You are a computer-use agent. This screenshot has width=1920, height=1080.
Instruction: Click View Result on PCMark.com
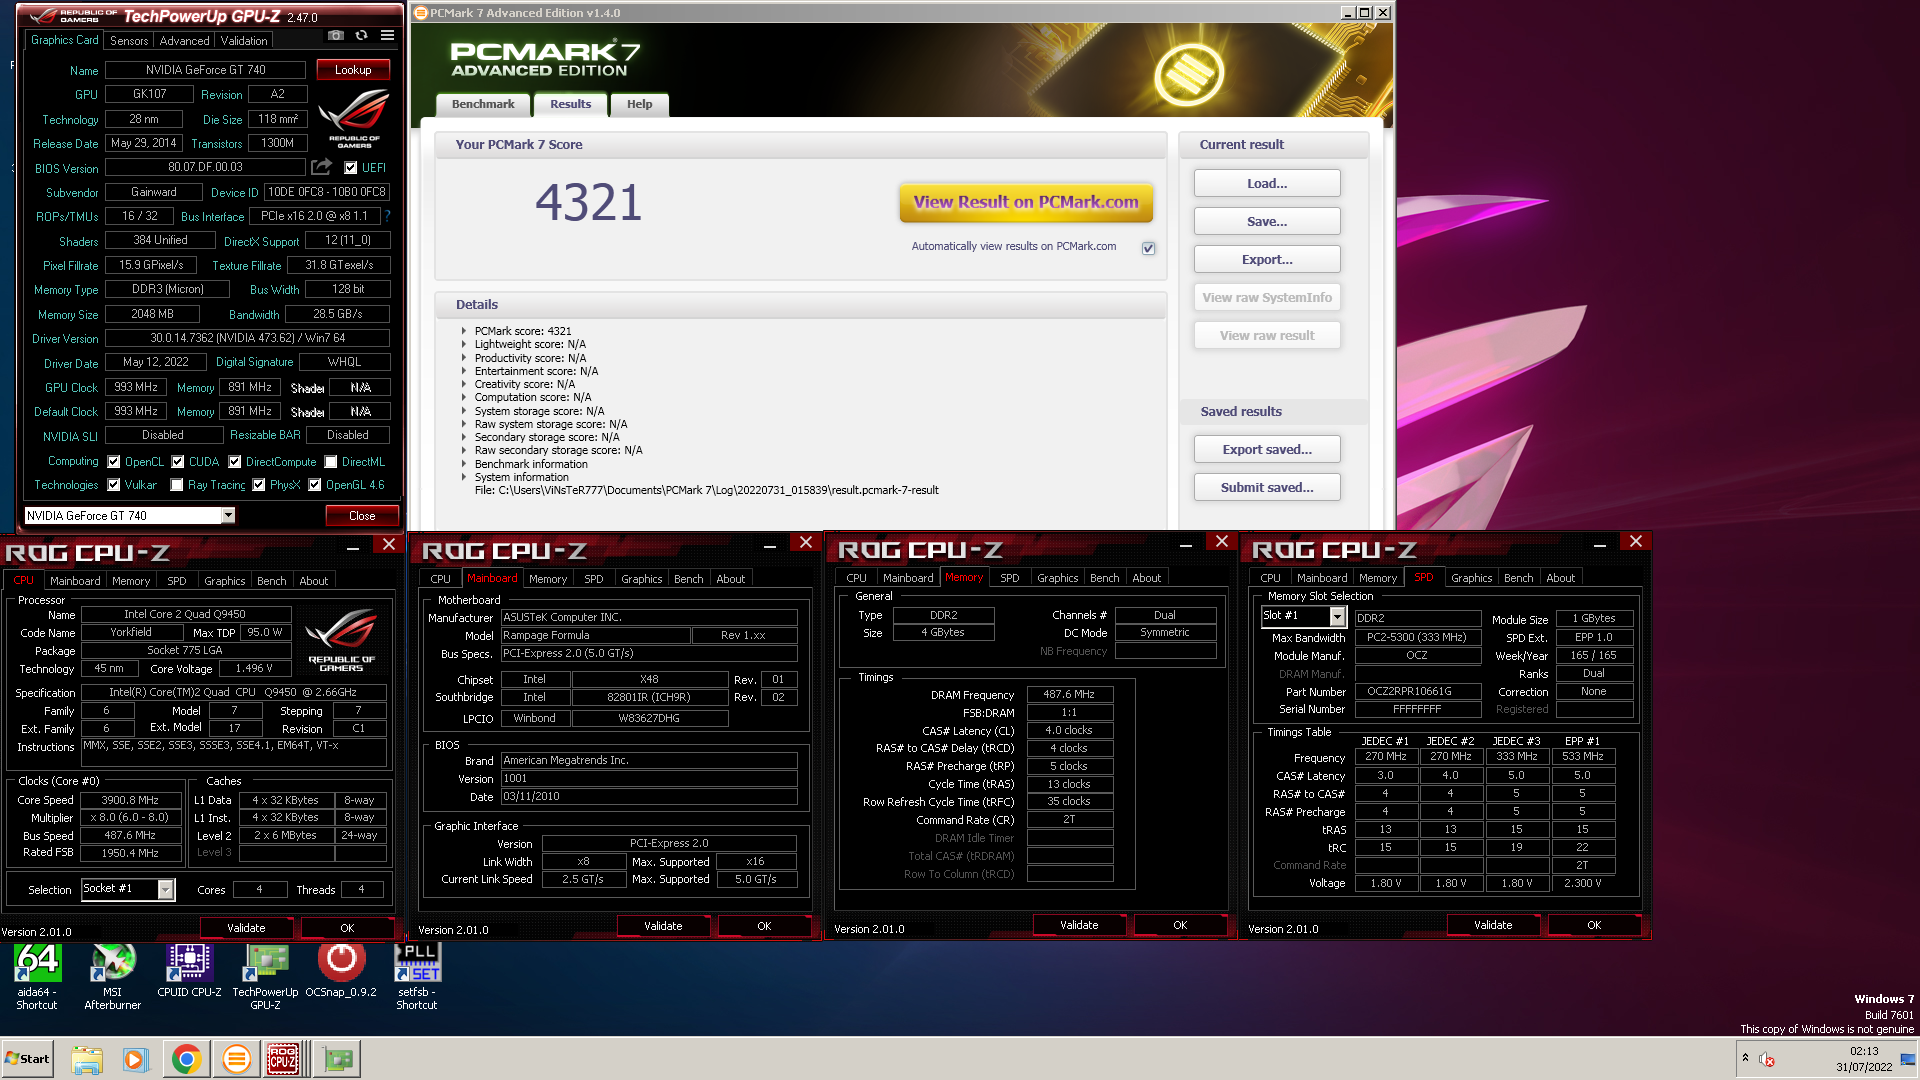[1026, 202]
